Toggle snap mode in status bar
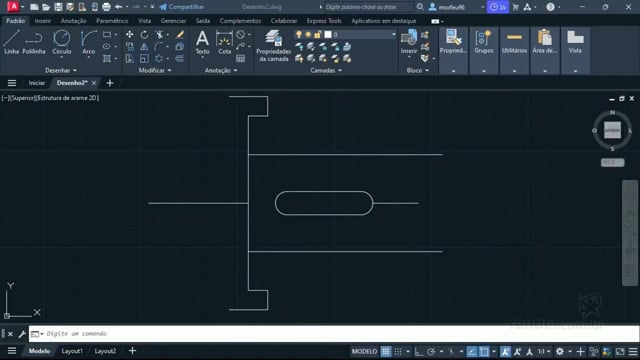This screenshot has height=360, width=640. pyautogui.click(x=398, y=351)
